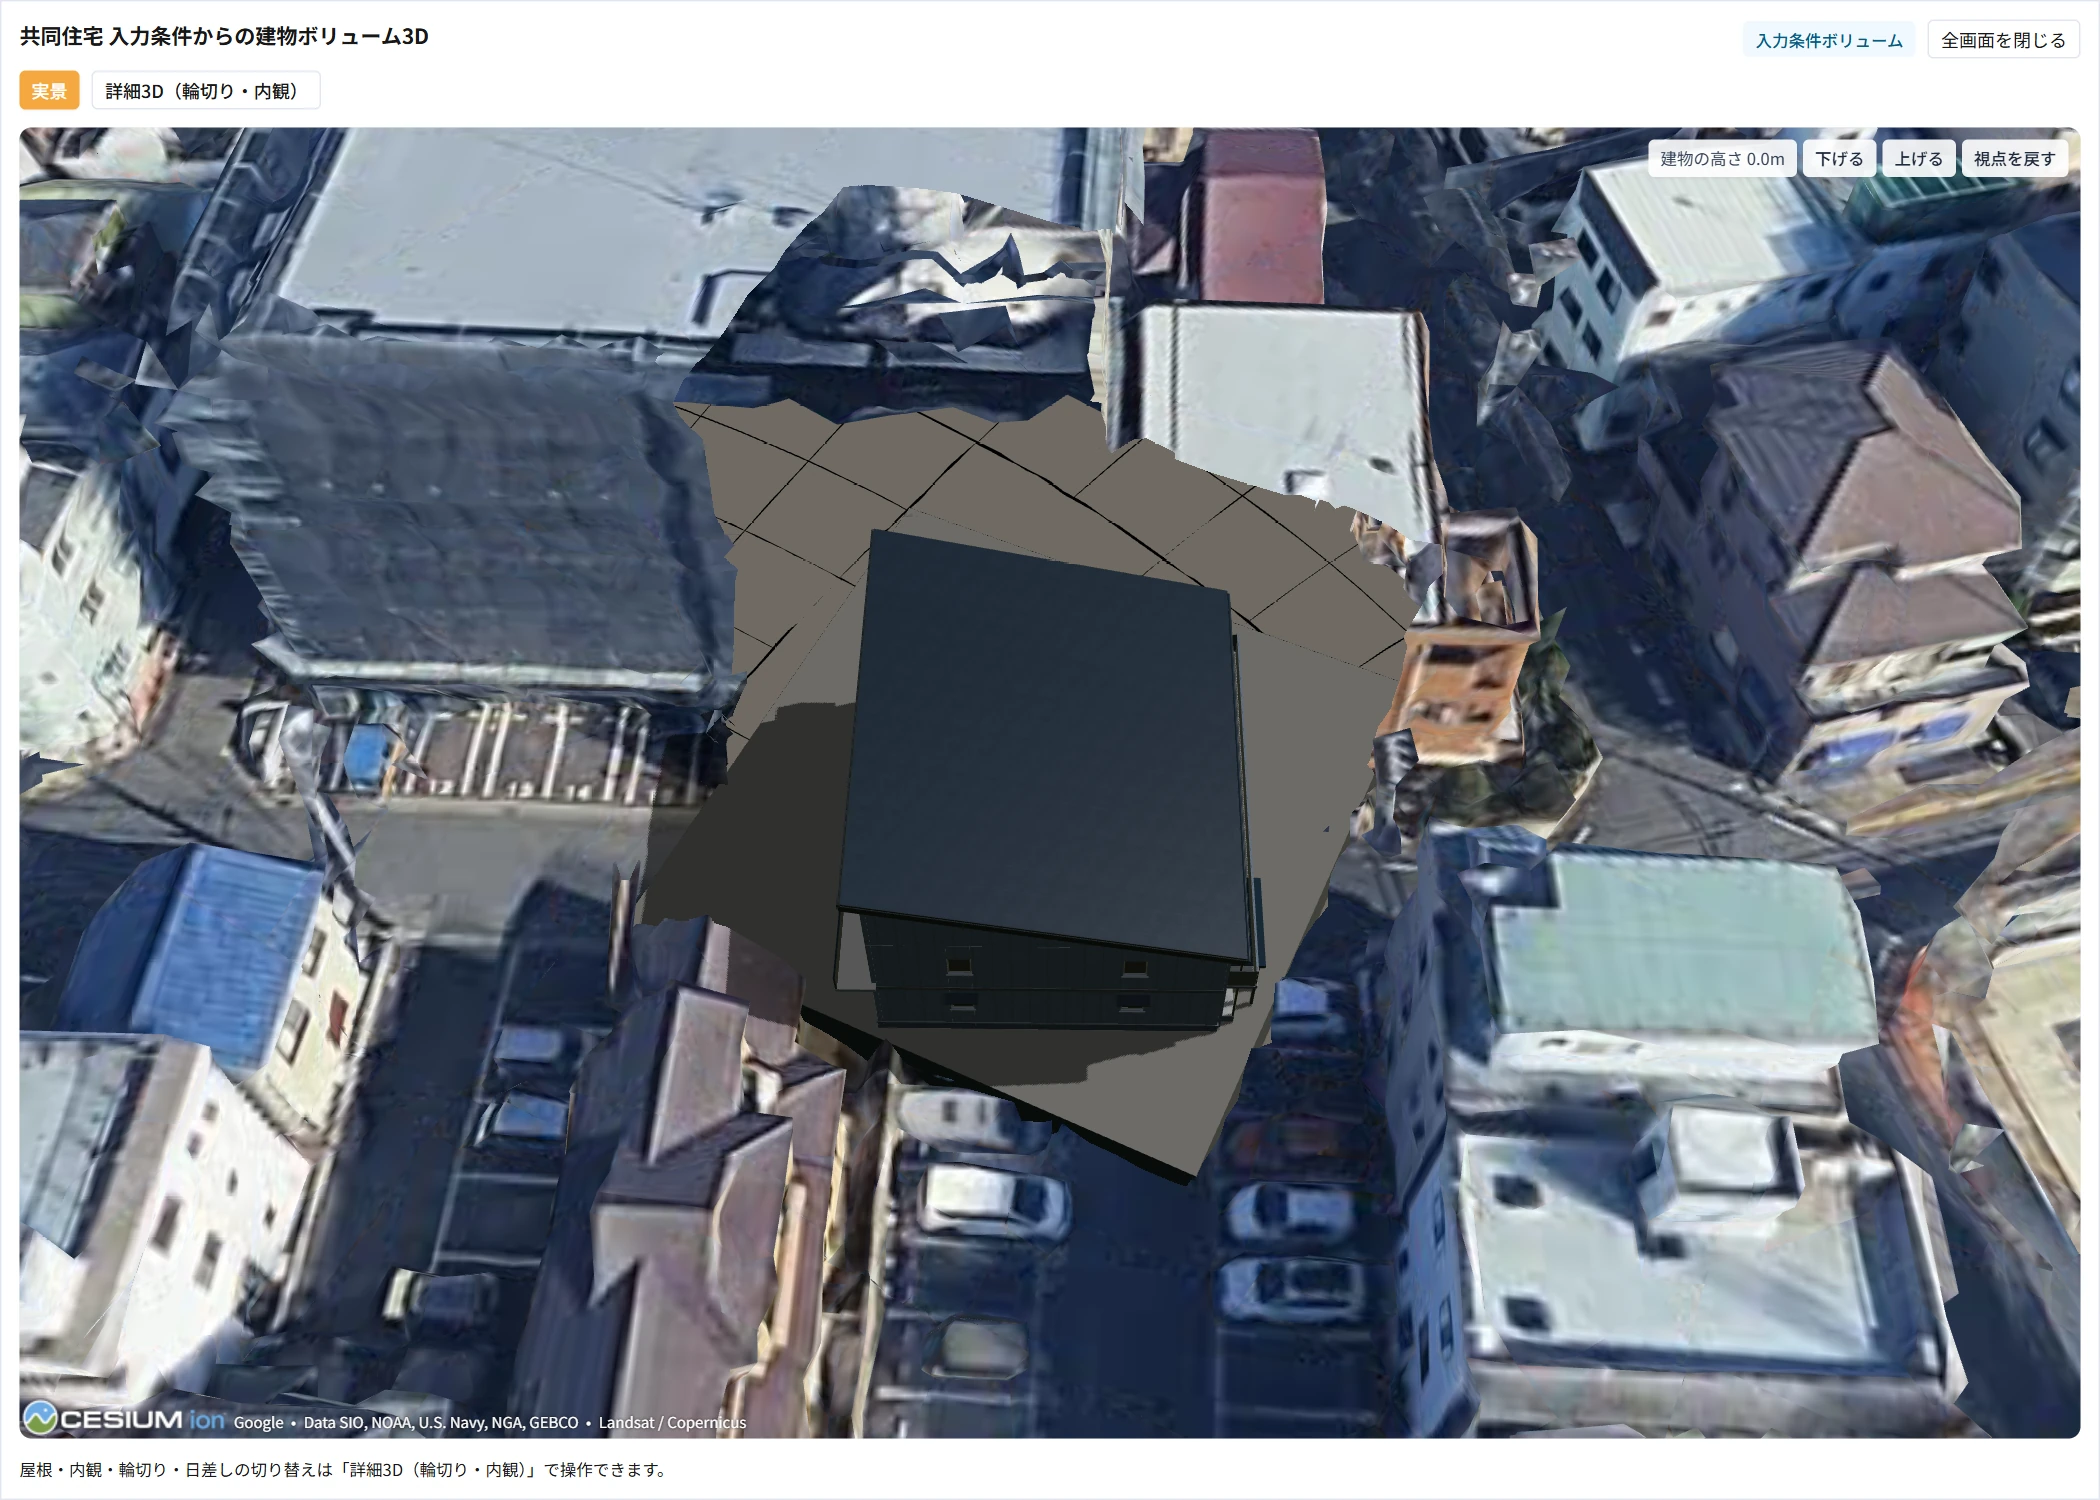Click the 共同住宅 入力条件からの建物ボリューム3D heading
The width and height of the screenshot is (2100, 1500).
pos(224,36)
